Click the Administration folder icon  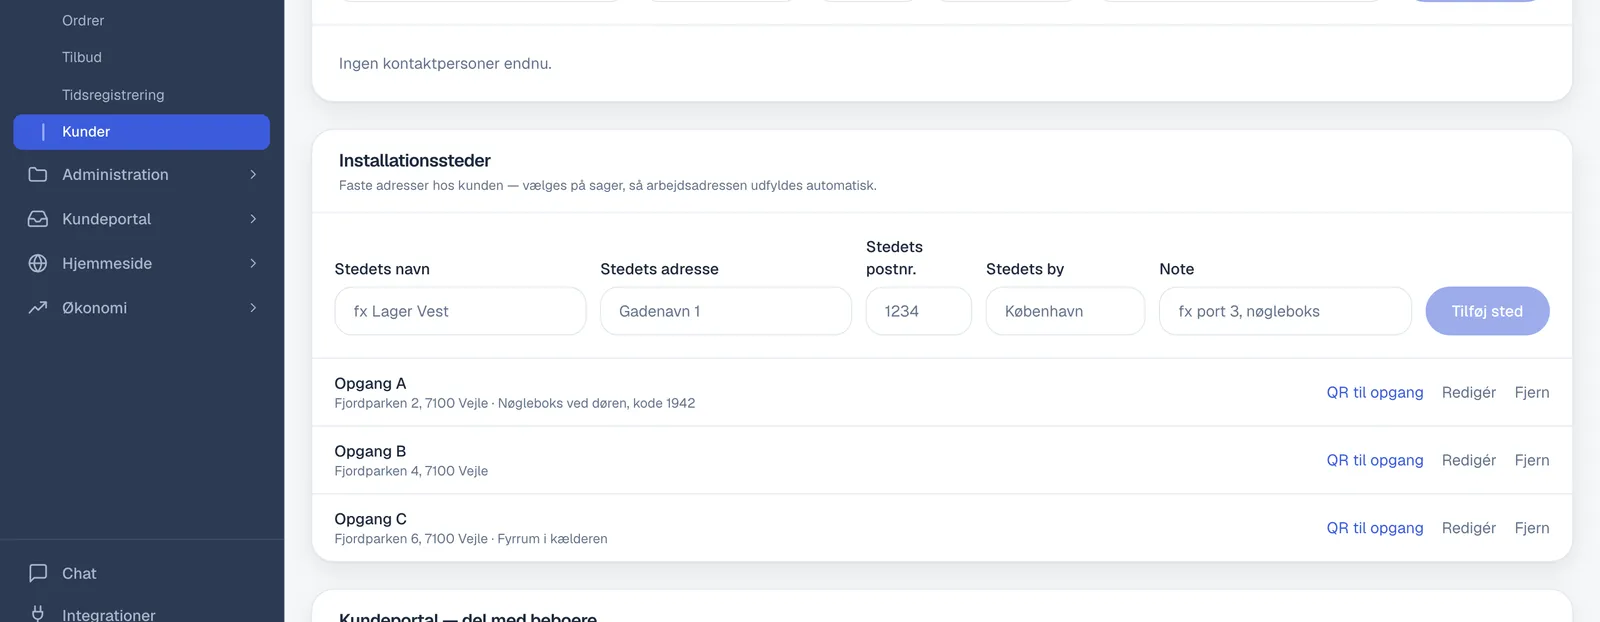tap(38, 175)
